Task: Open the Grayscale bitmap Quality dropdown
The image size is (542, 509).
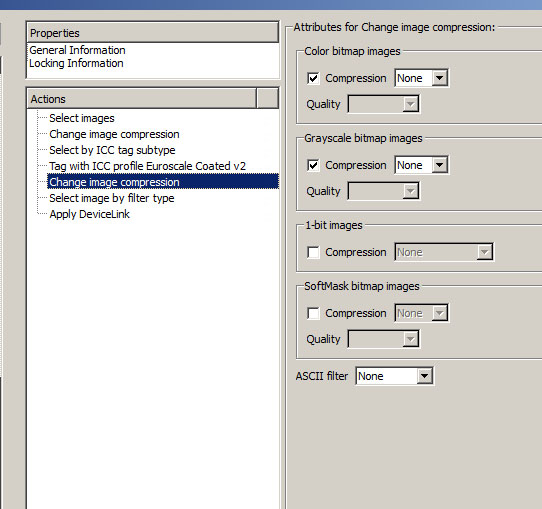Action: tap(384, 191)
